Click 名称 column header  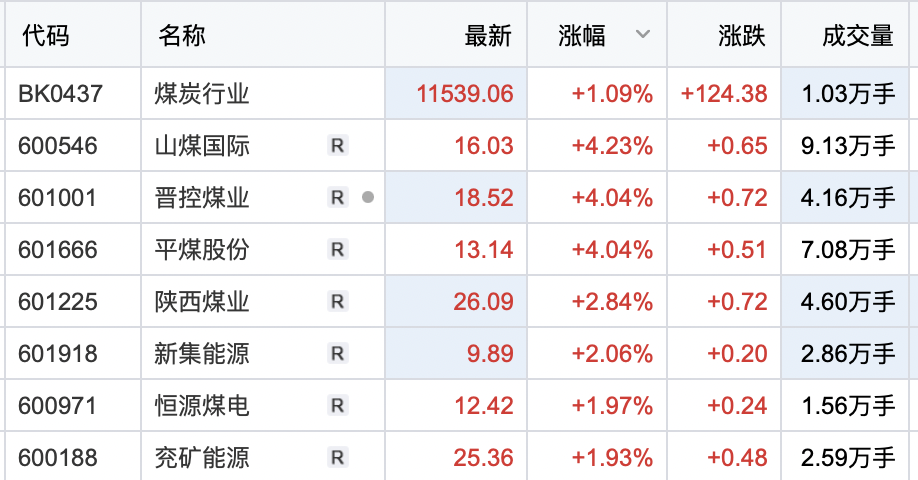click(x=181, y=36)
